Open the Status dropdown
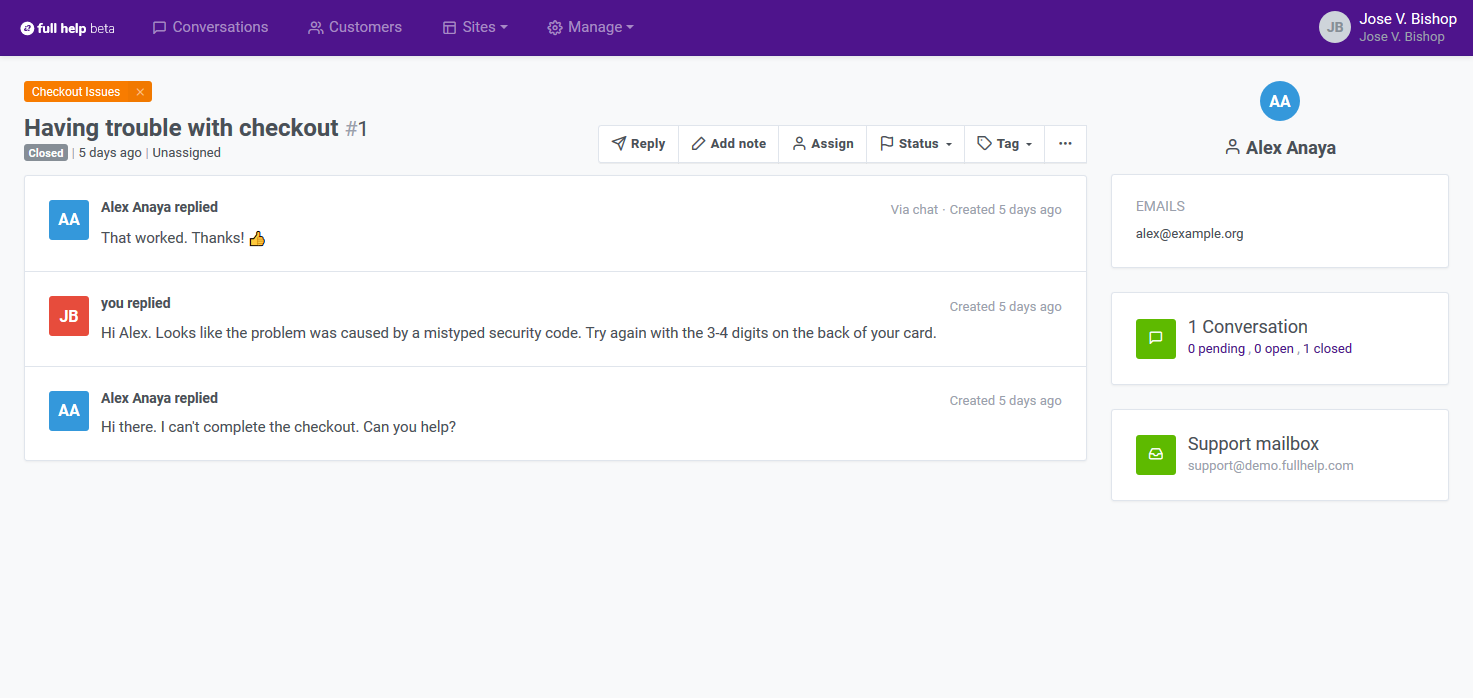The width and height of the screenshot is (1473, 698). tap(916, 144)
